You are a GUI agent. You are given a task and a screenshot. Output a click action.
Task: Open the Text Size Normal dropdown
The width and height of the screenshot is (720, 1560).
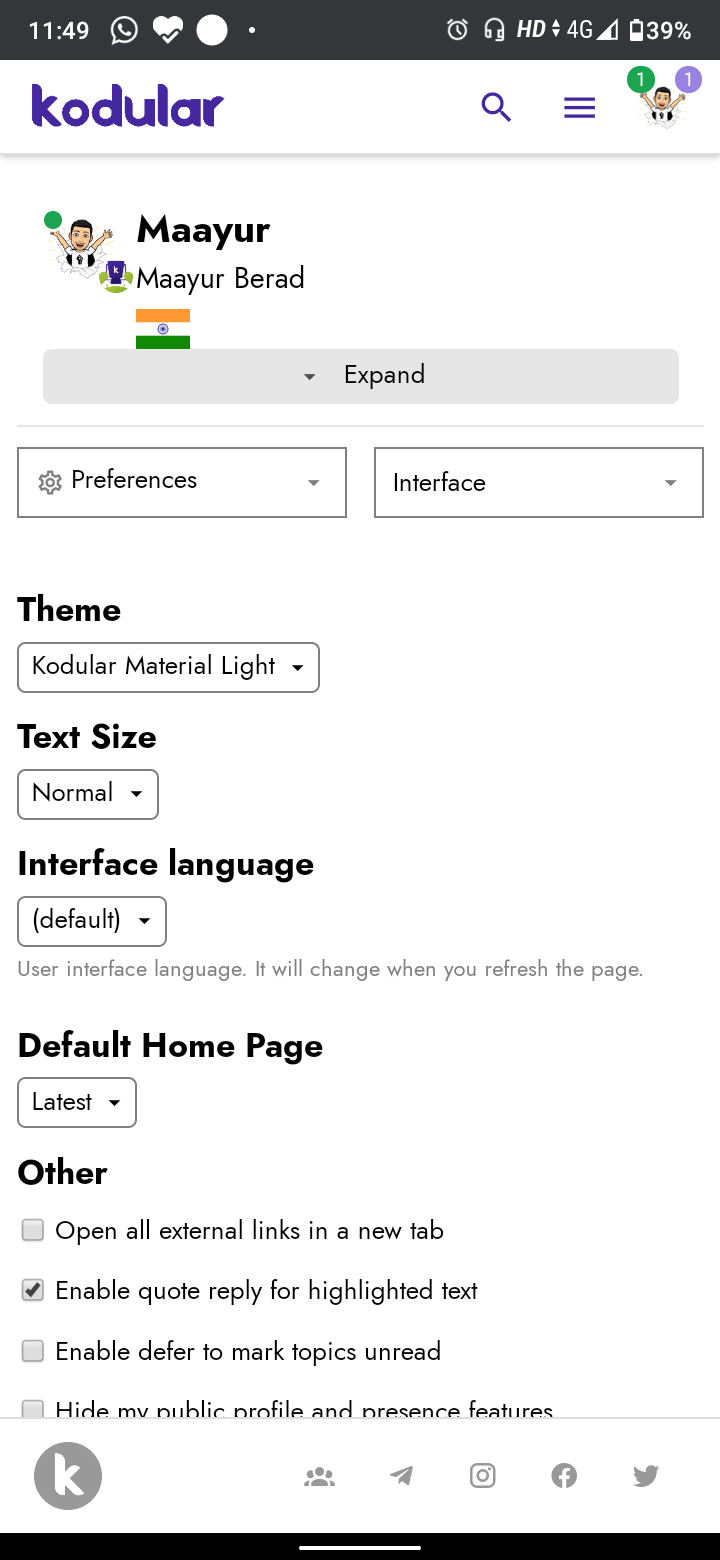(x=88, y=794)
